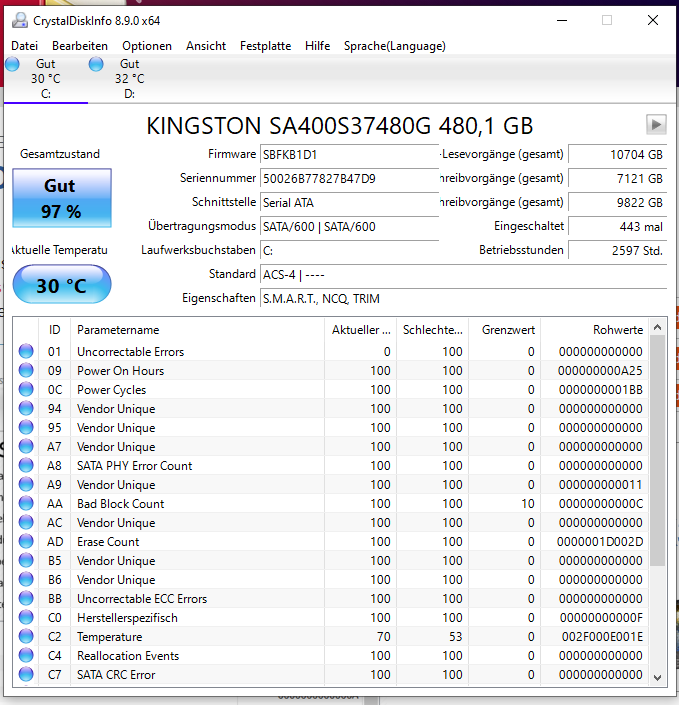Click status orb of Reallocation Events row
Viewport: 679px width, 705px height.
click(x=26, y=656)
